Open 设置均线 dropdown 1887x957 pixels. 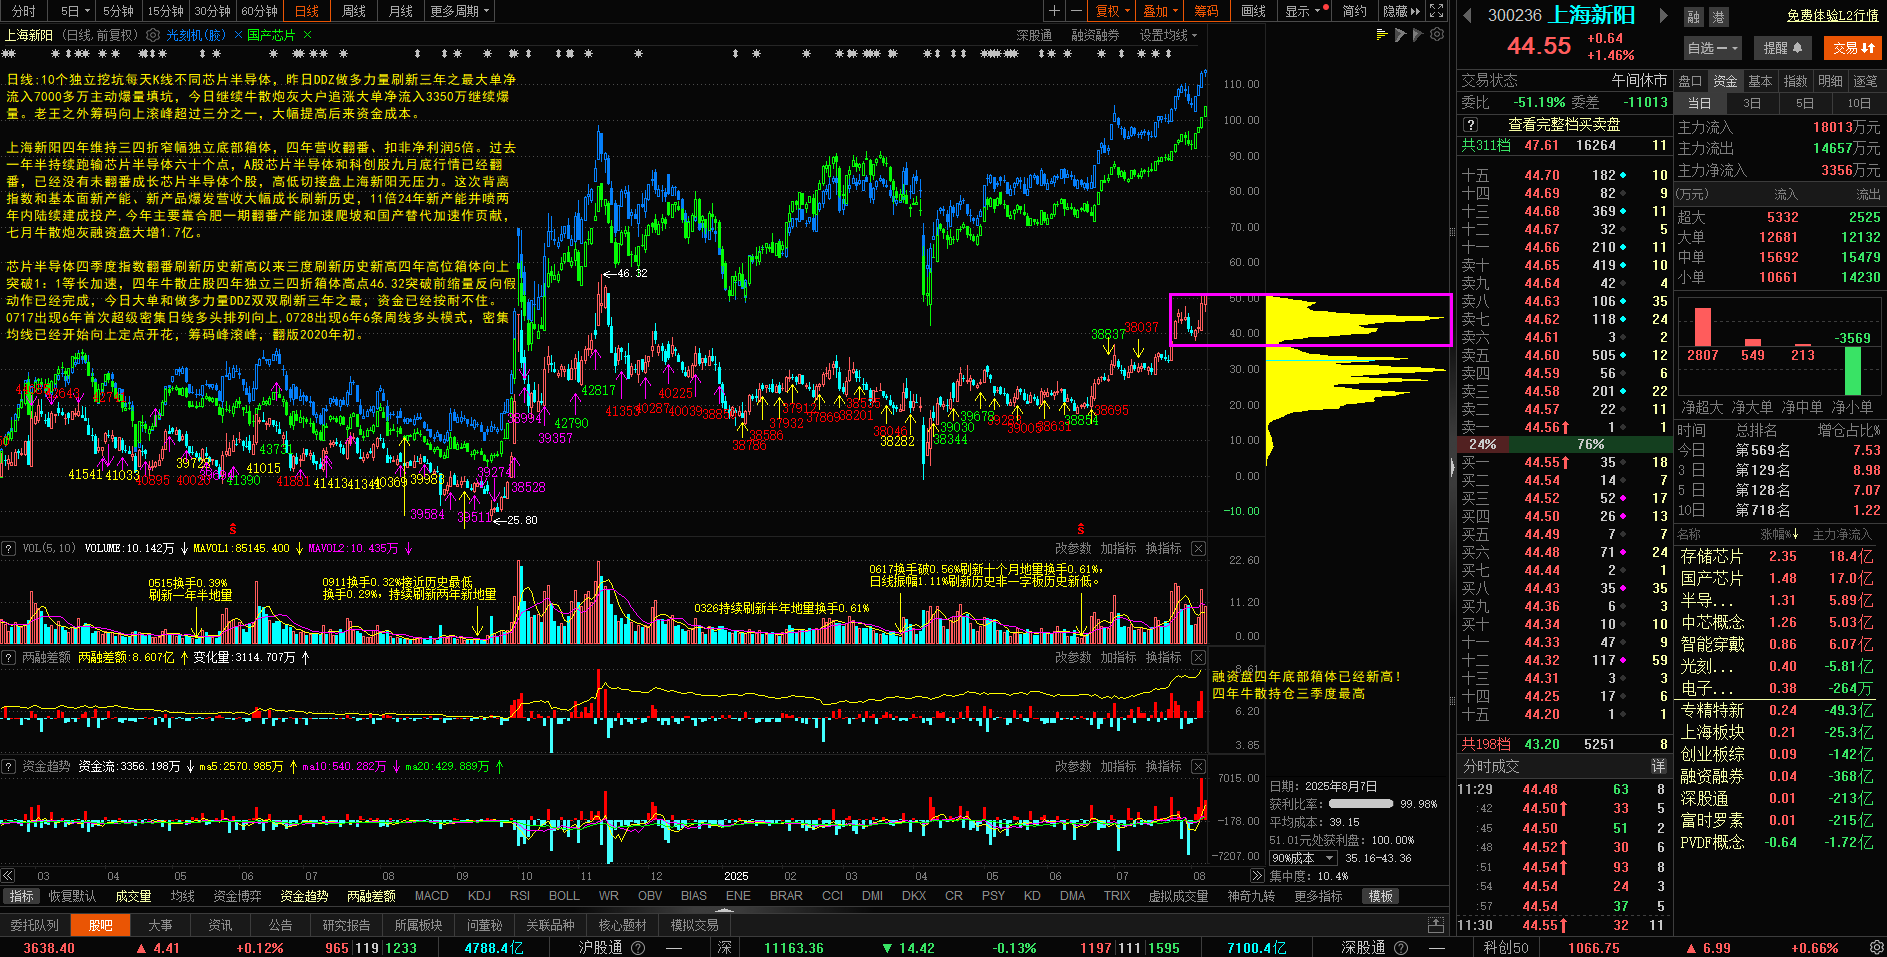(x=1168, y=35)
